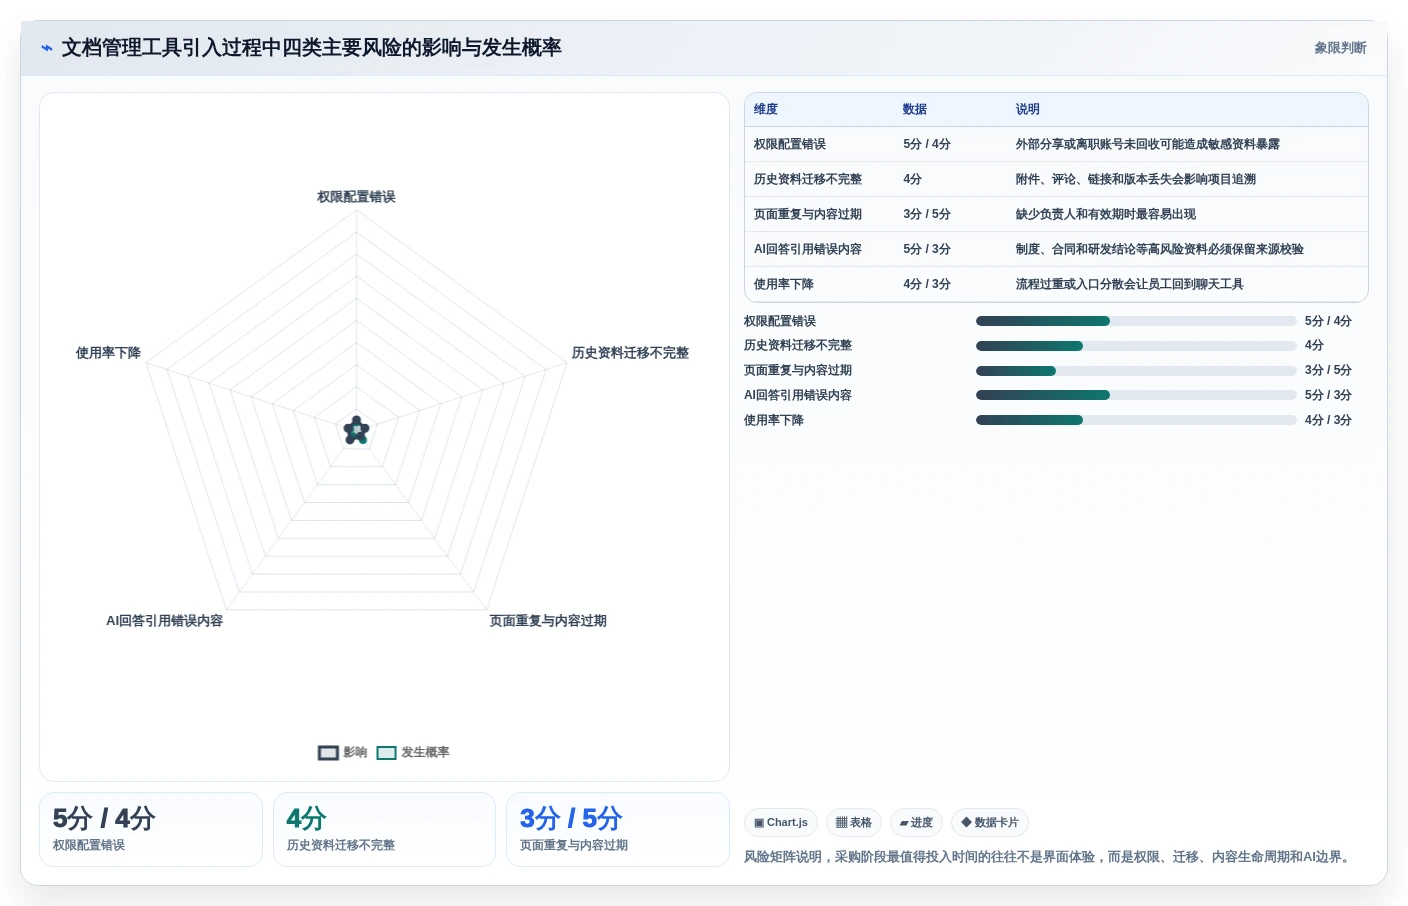Click the 历史资料迁移不完整 progress bar

tap(1136, 346)
